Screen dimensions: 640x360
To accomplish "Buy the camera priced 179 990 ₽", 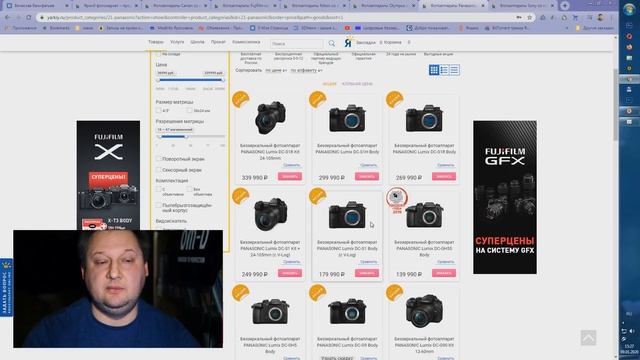I will point(367,273).
